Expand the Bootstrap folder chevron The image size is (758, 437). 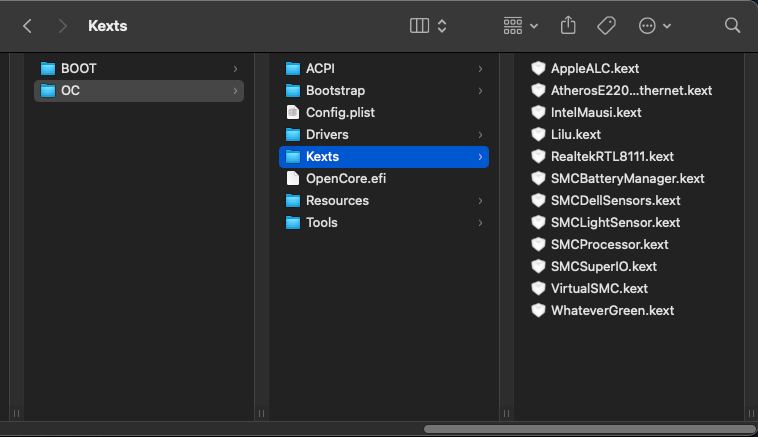[x=480, y=91]
